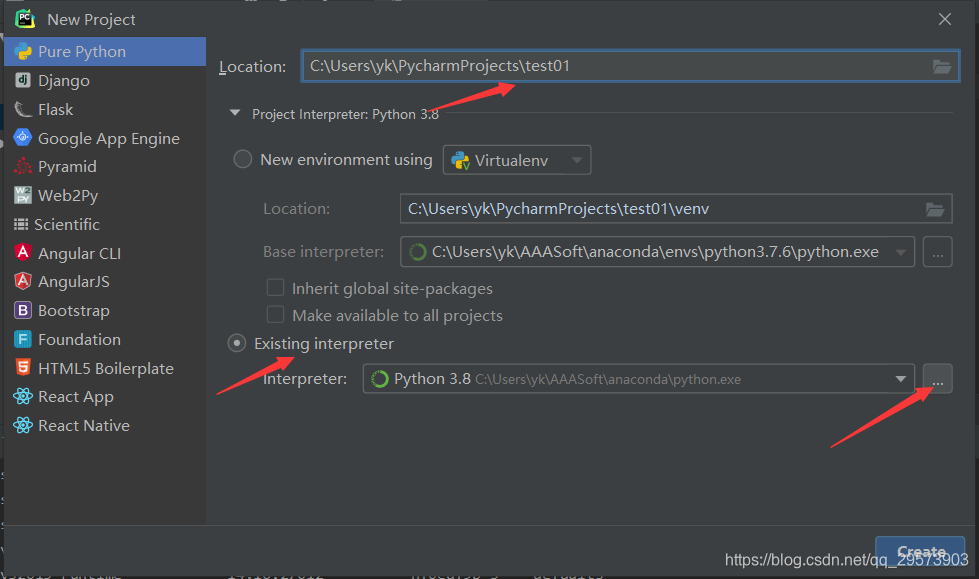The height and width of the screenshot is (579, 979).
Task: Click the React Native atom icon
Action: pos(23,425)
